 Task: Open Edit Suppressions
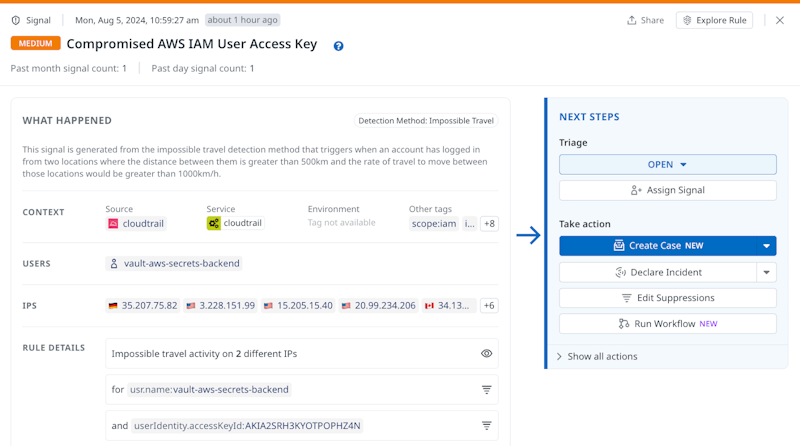point(667,298)
